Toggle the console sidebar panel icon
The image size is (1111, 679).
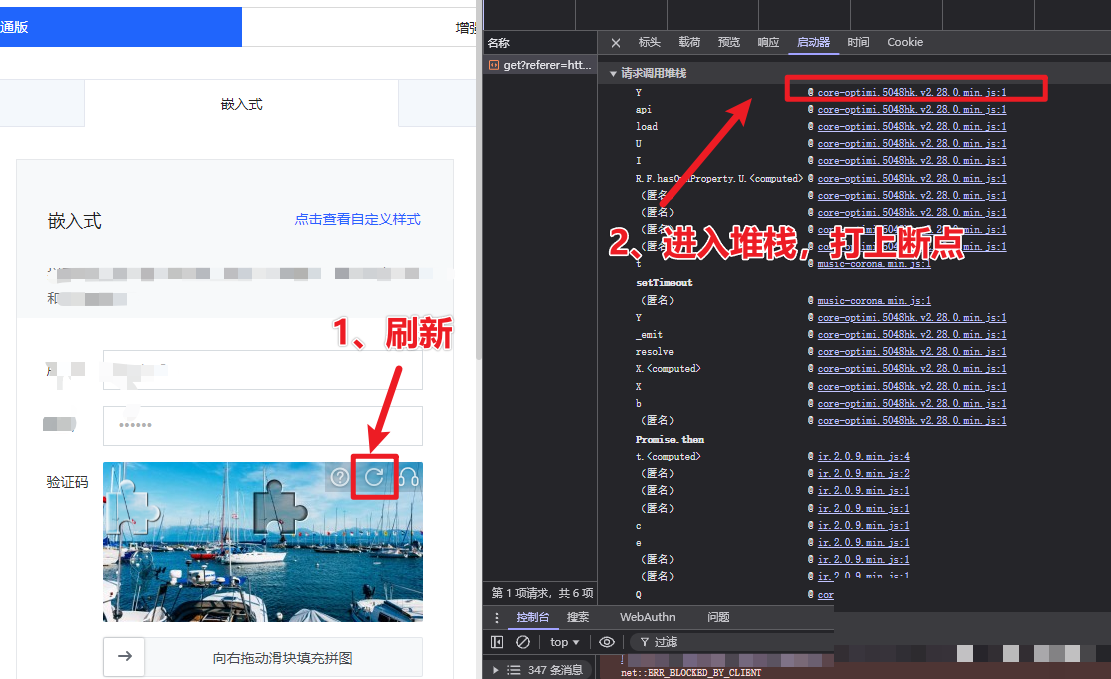[497, 642]
